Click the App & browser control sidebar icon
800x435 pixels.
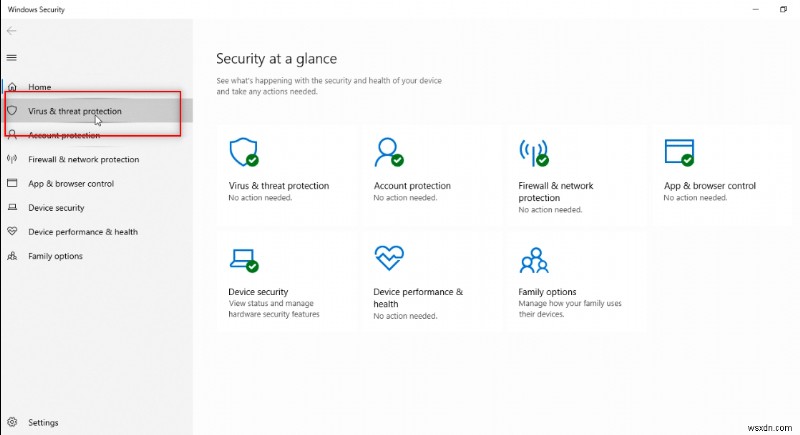12,184
